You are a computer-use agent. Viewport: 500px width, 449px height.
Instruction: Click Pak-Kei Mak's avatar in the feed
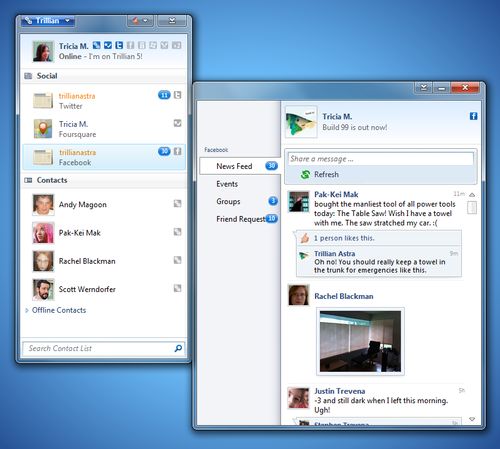pyautogui.click(x=298, y=201)
